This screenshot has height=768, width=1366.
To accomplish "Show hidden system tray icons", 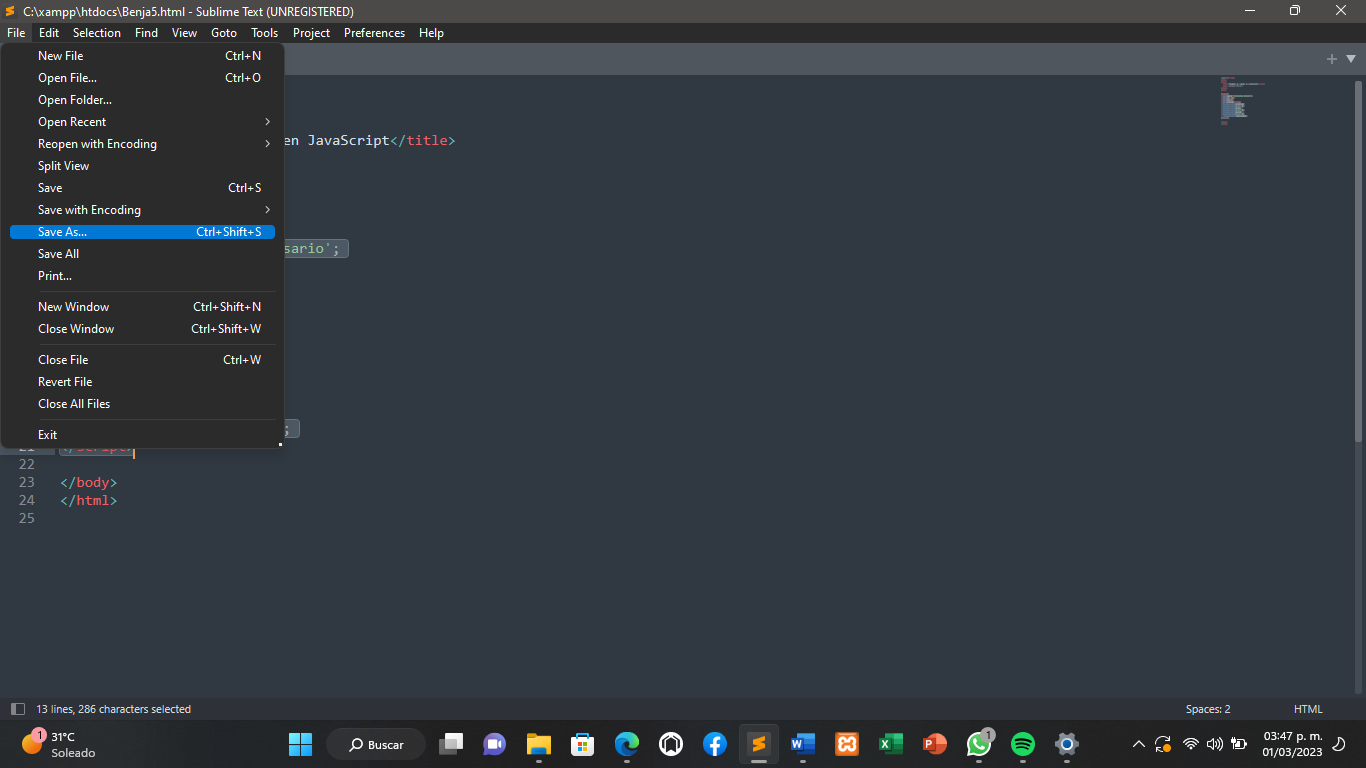I will pos(1138,744).
